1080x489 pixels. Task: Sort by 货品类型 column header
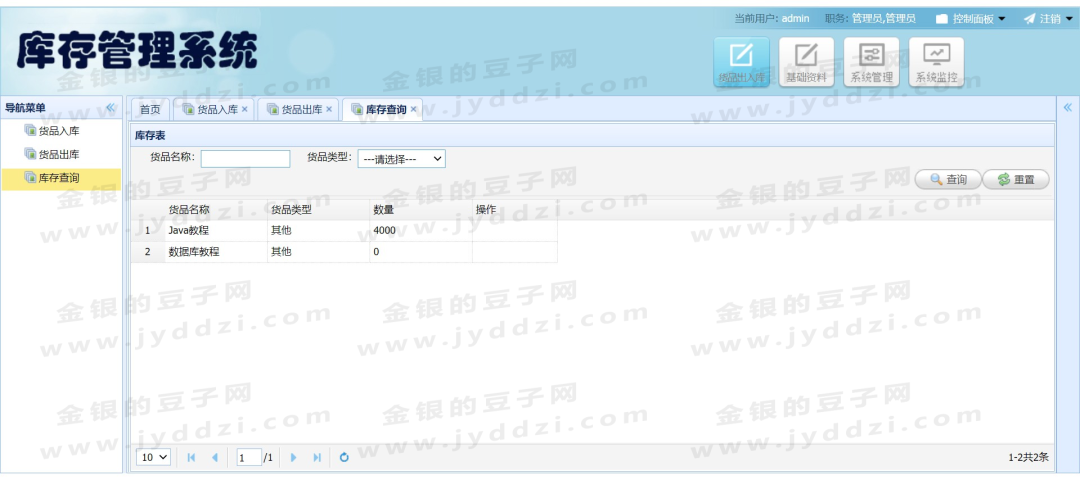(x=318, y=210)
